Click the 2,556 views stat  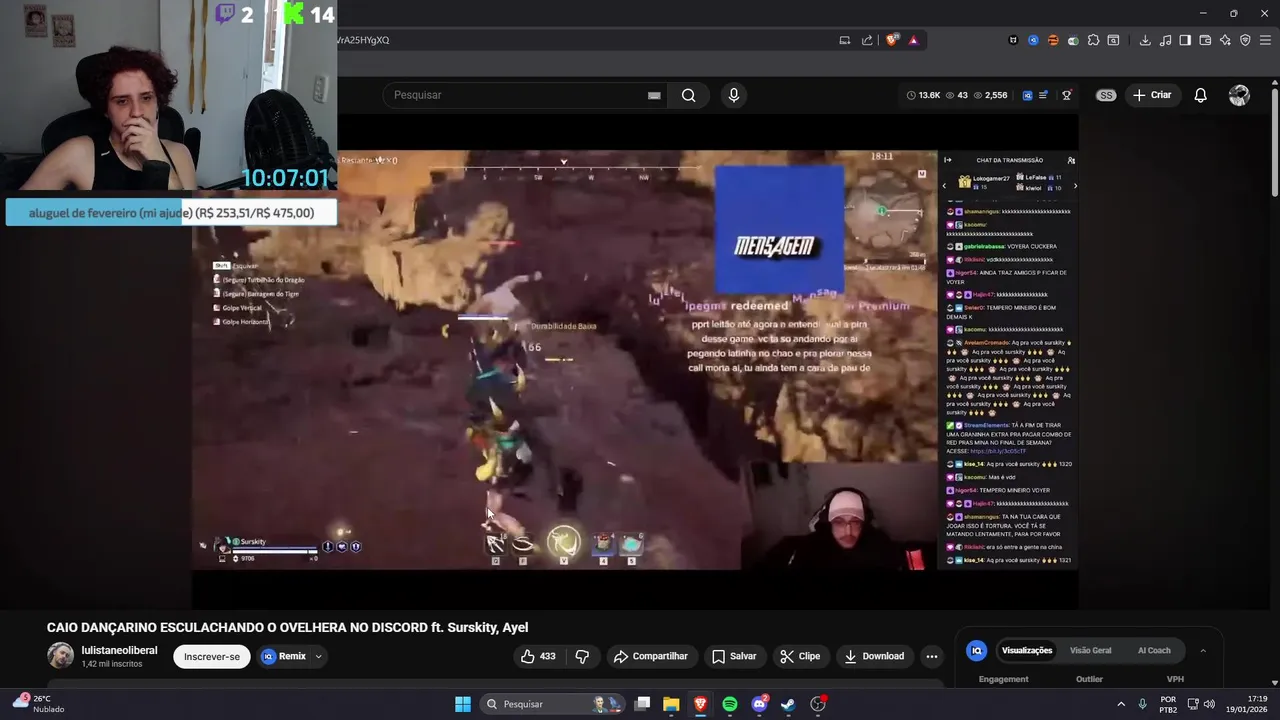click(990, 95)
